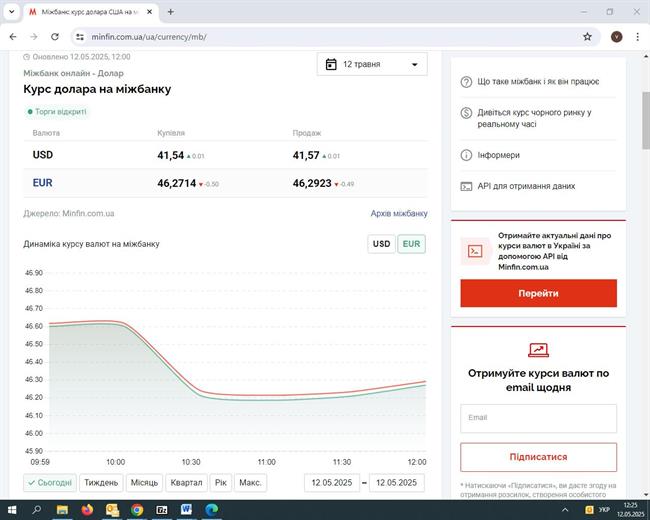This screenshot has width=650, height=520.
Task: Click the calendar icon in date picker
Action: coord(331,64)
